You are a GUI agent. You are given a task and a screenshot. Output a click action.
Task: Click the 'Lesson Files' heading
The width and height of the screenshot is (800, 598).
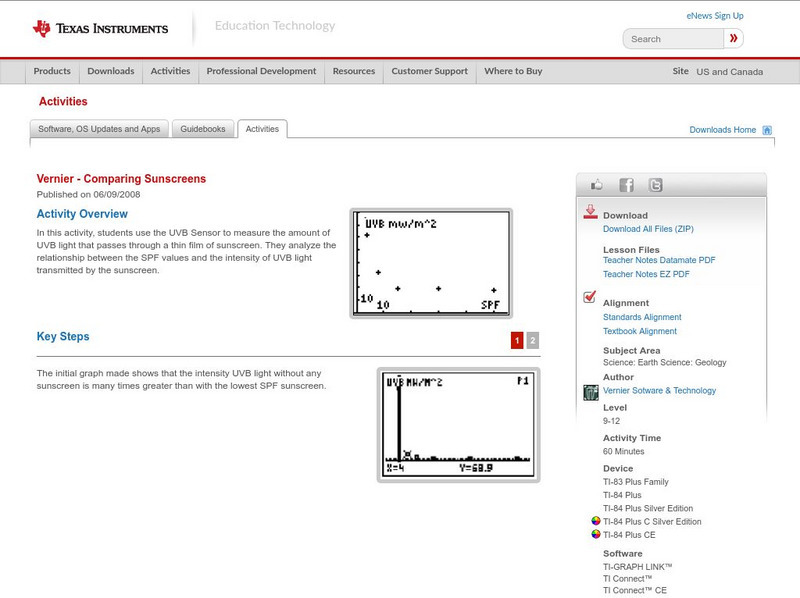631,250
